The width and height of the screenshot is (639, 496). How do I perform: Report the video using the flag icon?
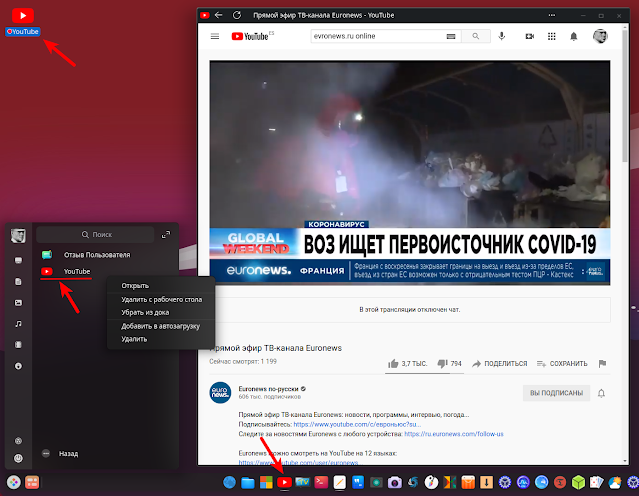click(602, 364)
